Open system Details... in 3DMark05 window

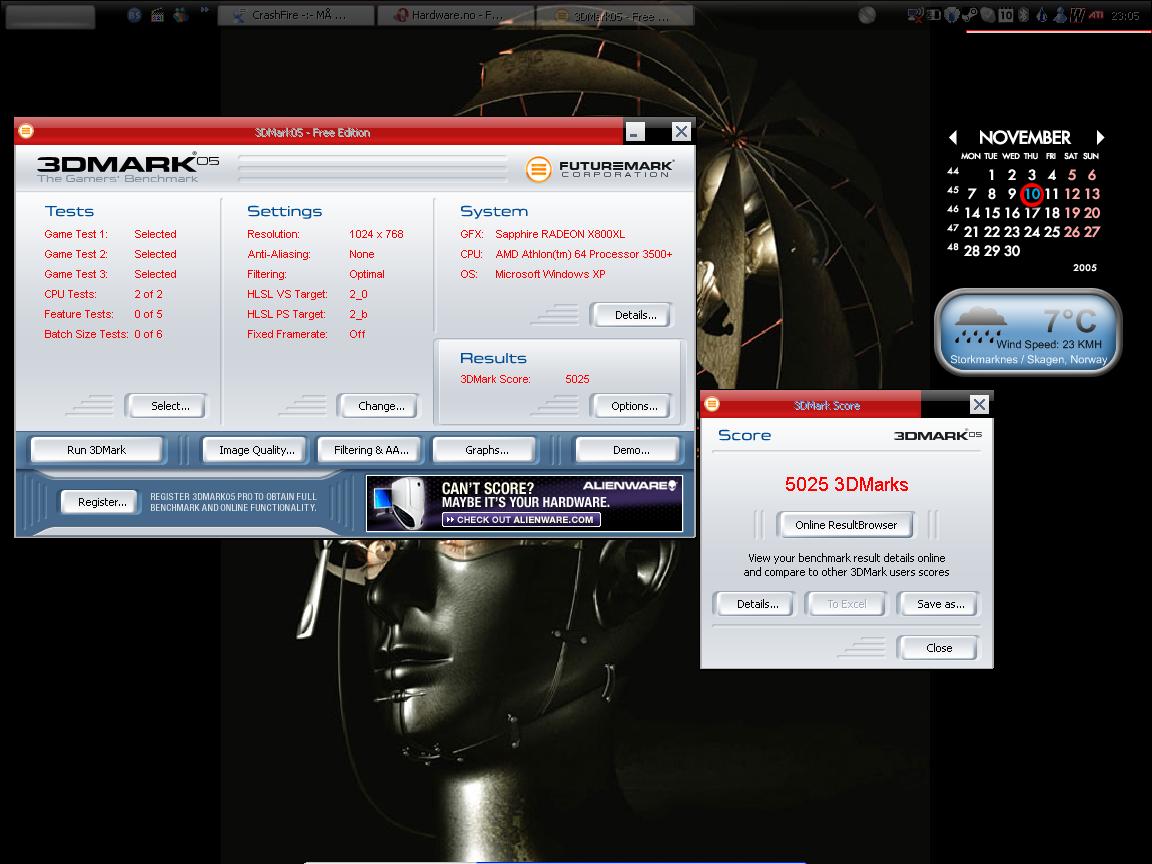point(631,314)
